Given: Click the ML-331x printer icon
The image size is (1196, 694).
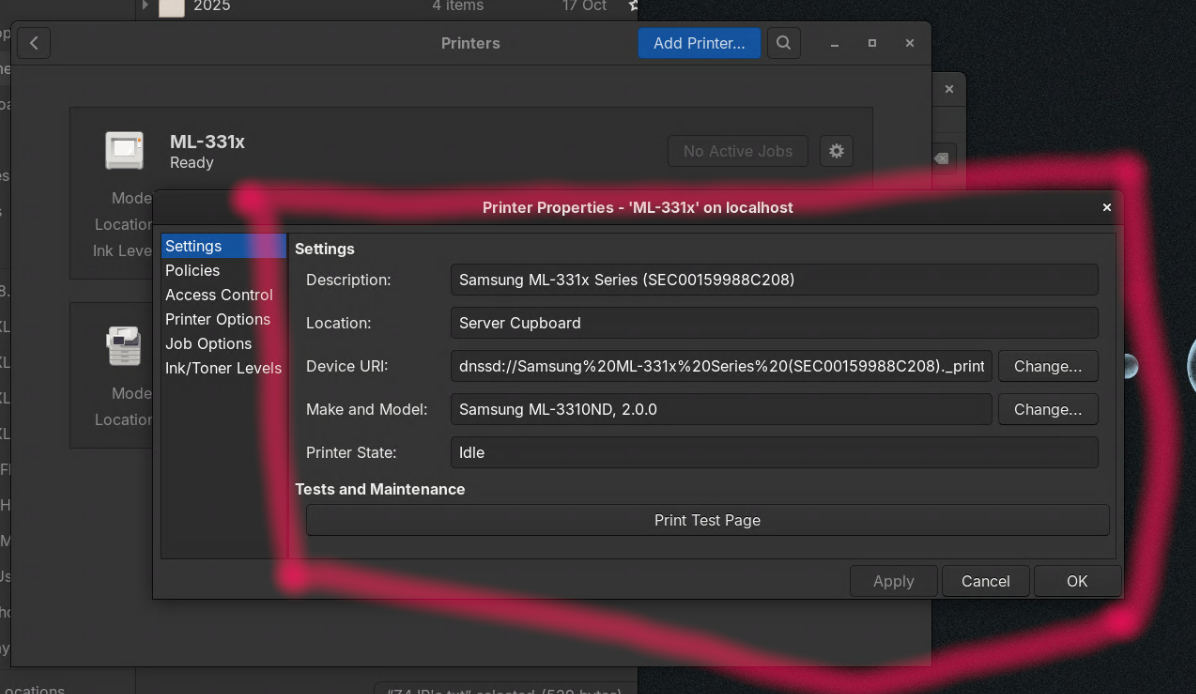Looking at the screenshot, I should point(125,151).
